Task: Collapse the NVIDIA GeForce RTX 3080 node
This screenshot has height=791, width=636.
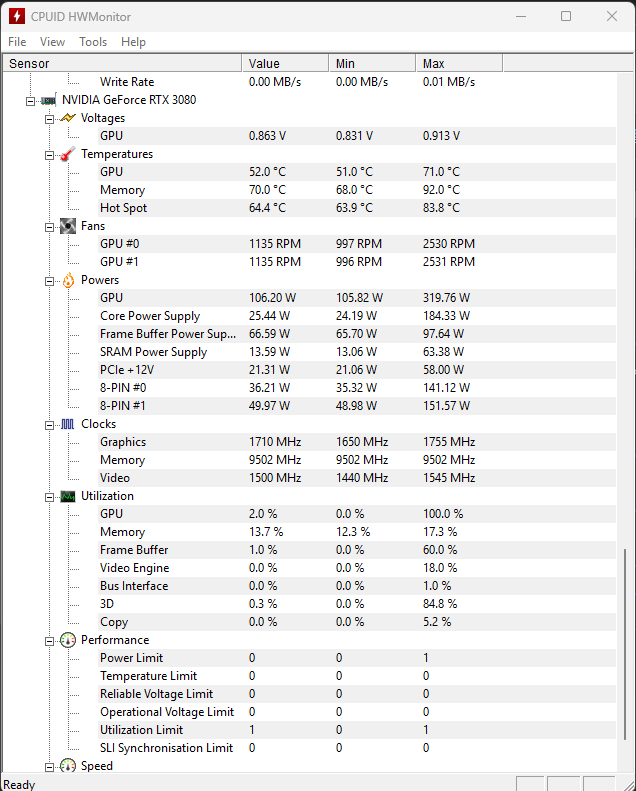Action: pos(30,101)
